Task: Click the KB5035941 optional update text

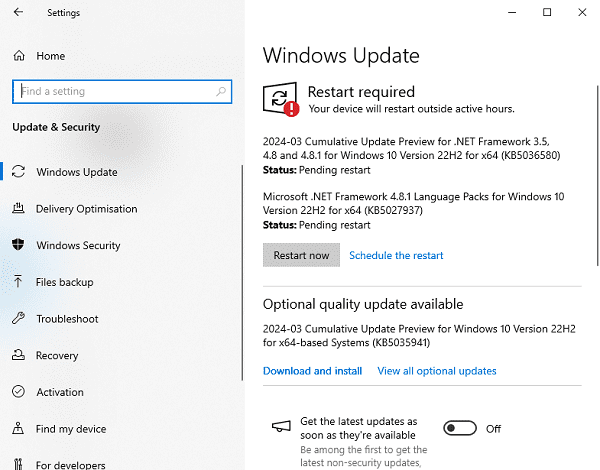Action: 419,336
